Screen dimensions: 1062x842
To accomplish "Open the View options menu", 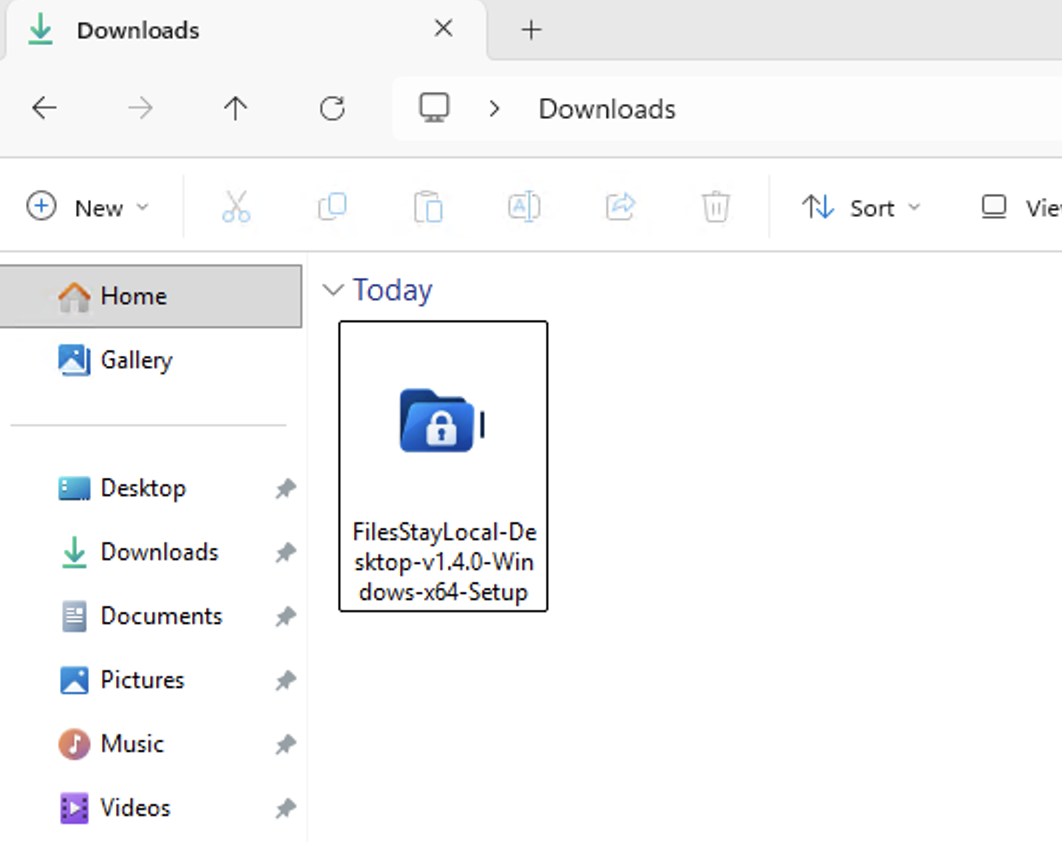I will (x=1021, y=207).
